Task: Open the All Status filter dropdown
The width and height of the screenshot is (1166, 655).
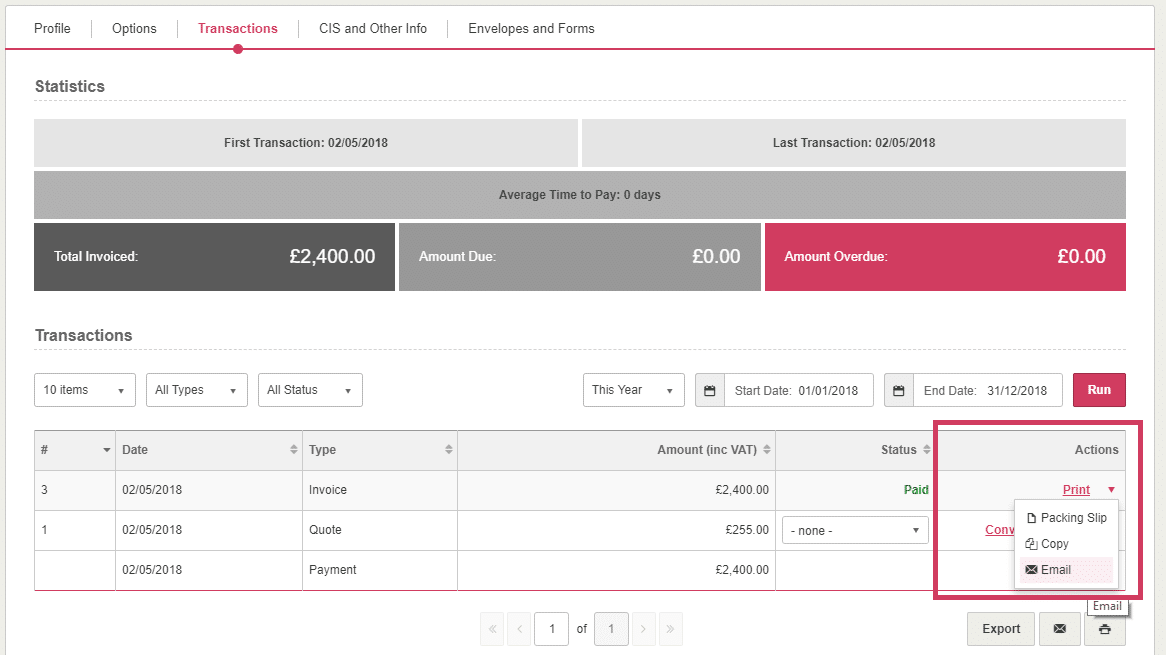Action: [310, 390]
